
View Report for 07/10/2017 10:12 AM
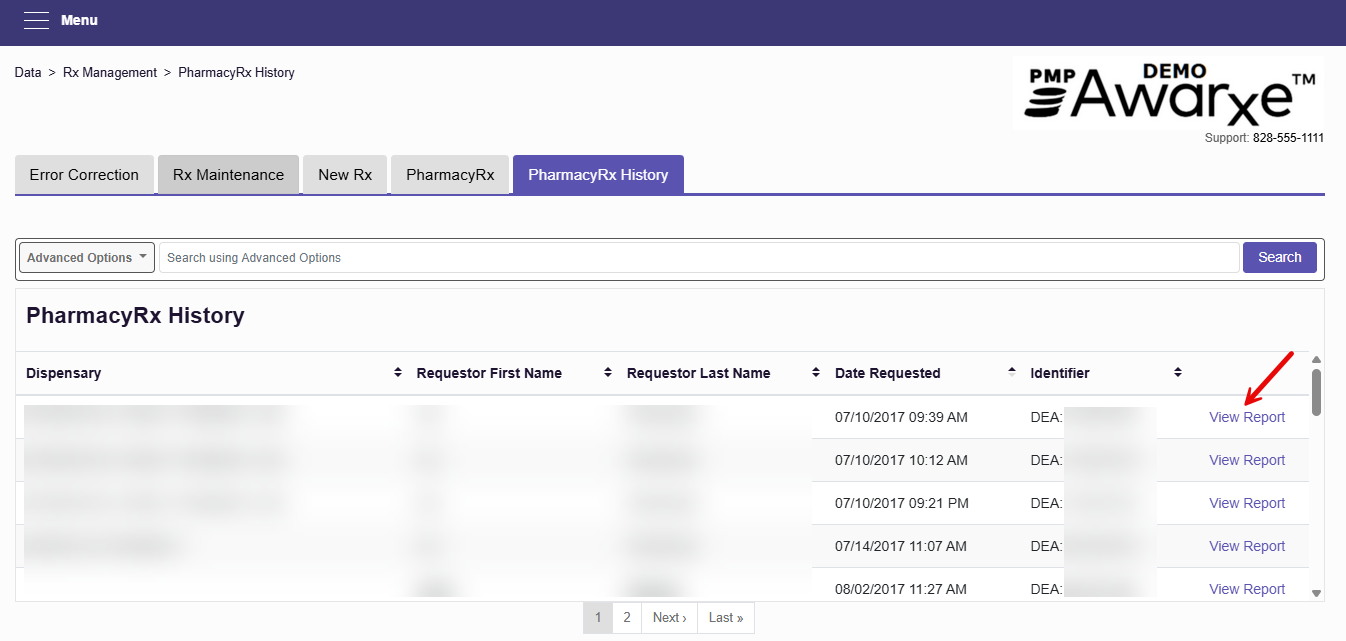coord(1247,460)
